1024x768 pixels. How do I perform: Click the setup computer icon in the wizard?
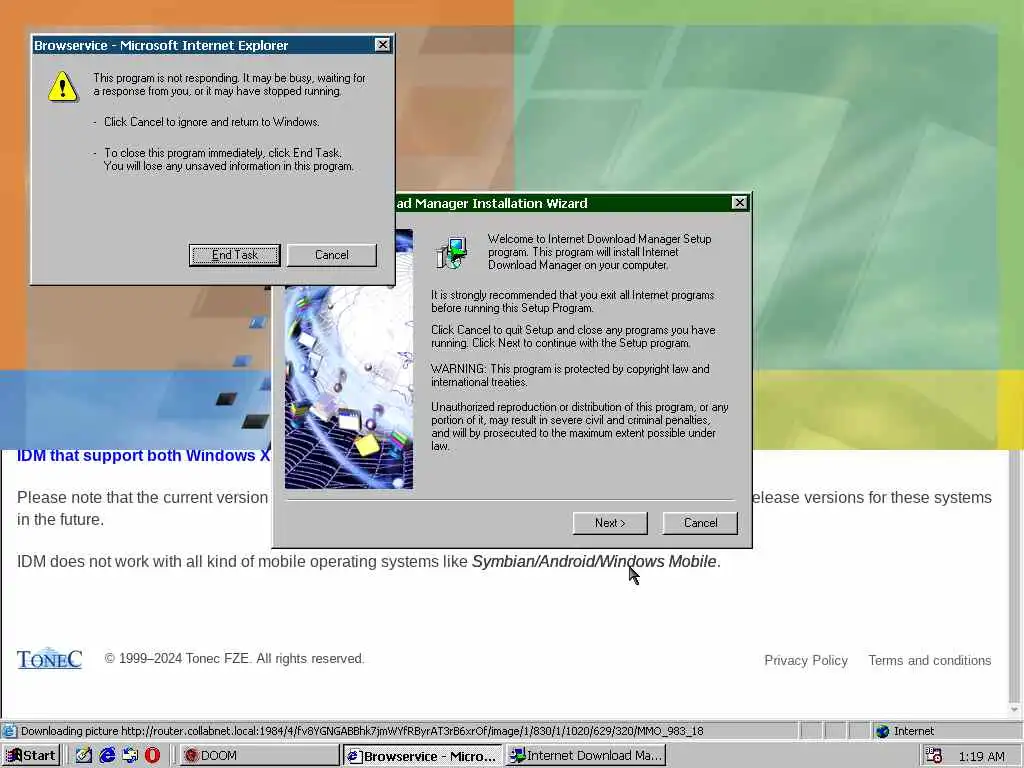pos(452,253)
